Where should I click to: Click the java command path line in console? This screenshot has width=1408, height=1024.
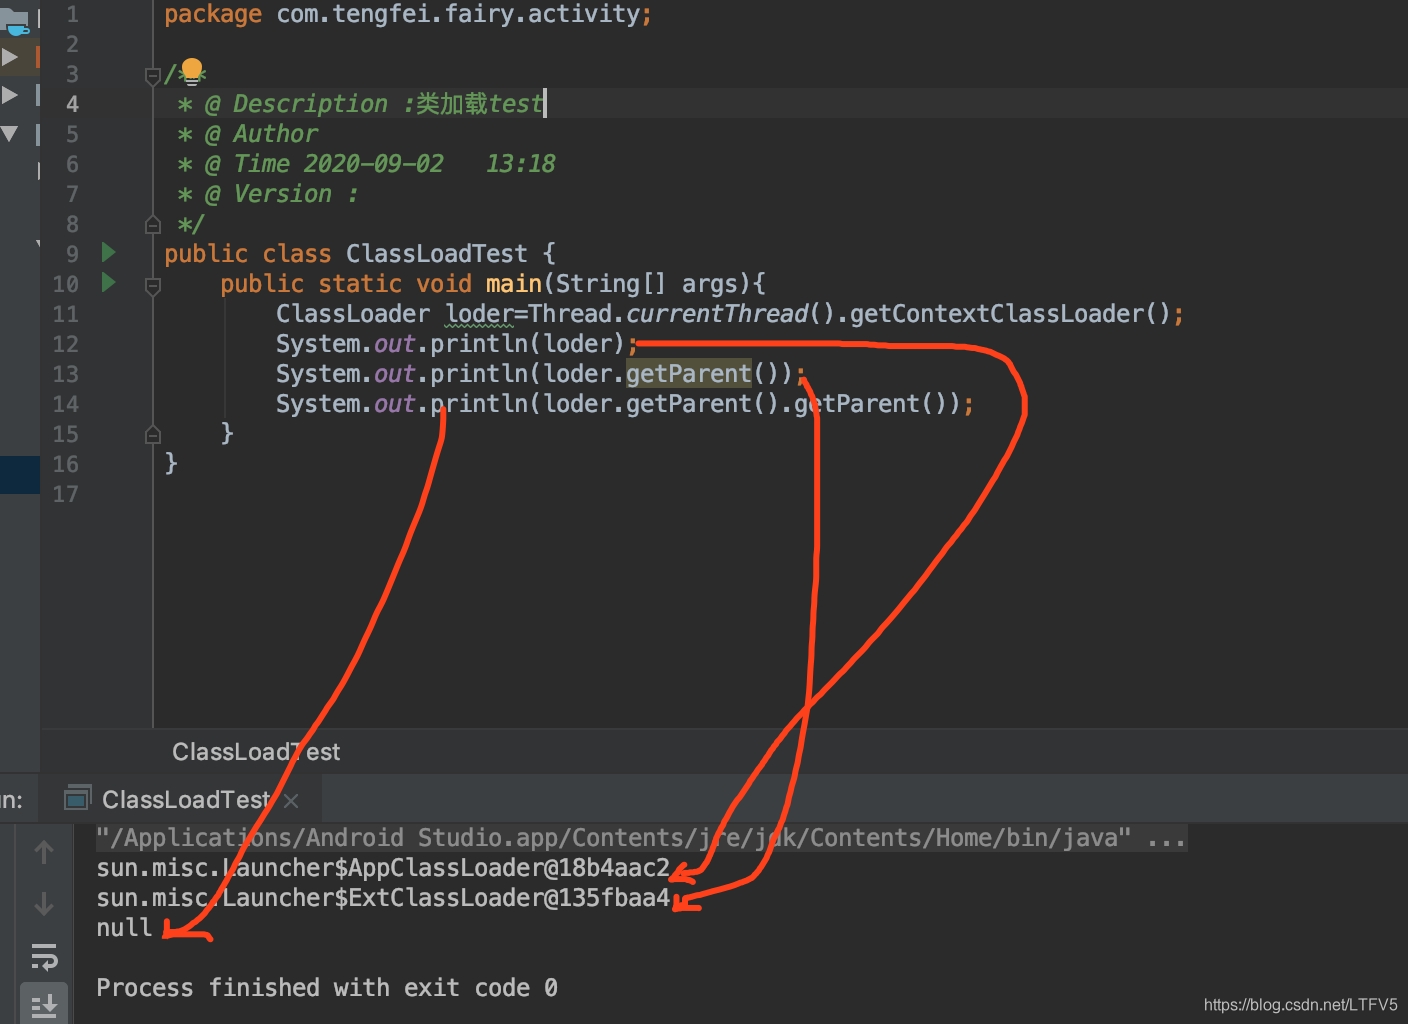pos(641,838)
